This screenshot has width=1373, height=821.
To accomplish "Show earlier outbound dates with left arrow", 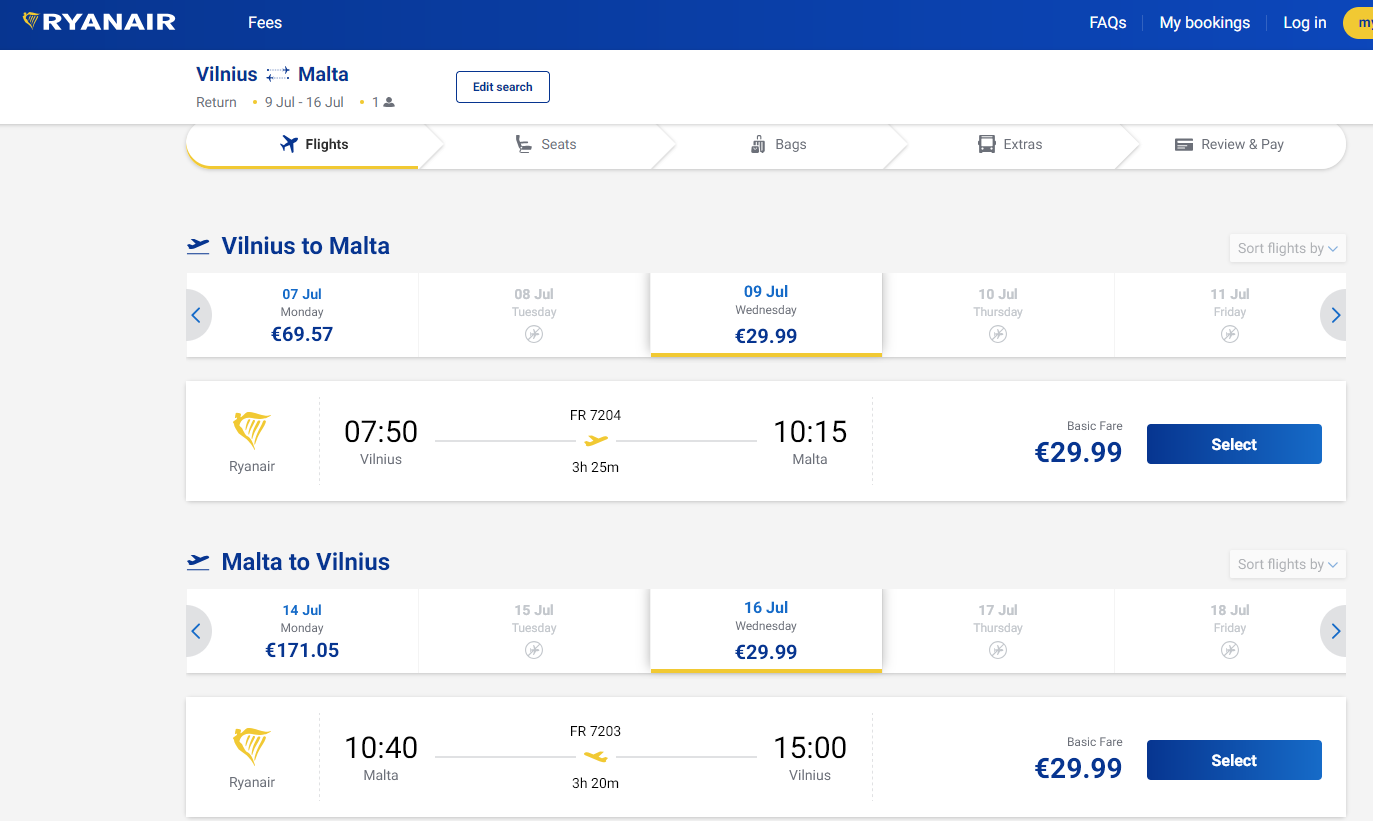I will [196, 315].
